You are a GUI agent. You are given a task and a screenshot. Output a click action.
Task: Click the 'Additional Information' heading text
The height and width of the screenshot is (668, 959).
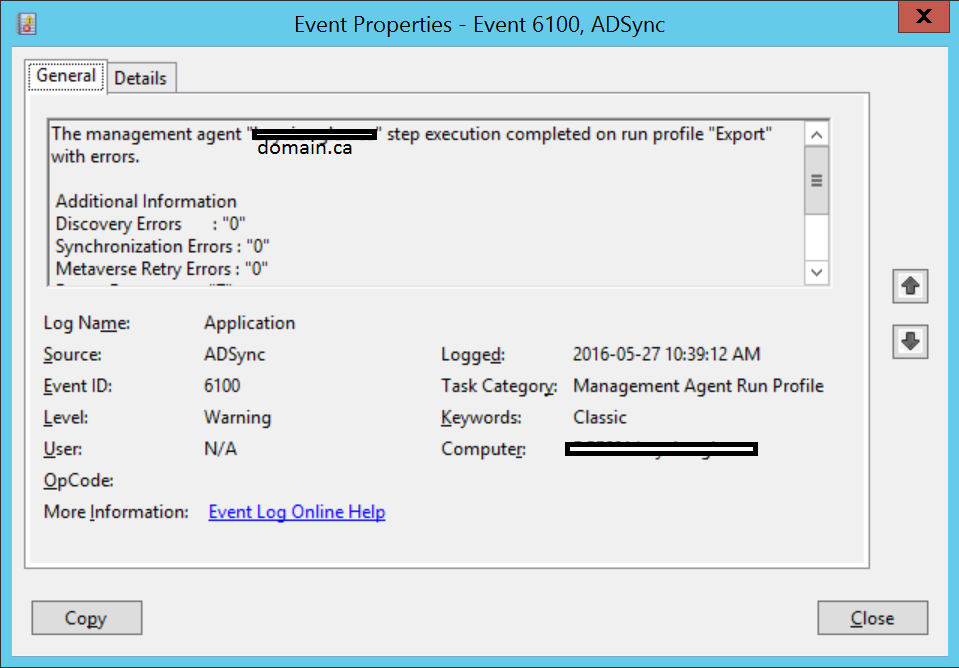point(146,201)
